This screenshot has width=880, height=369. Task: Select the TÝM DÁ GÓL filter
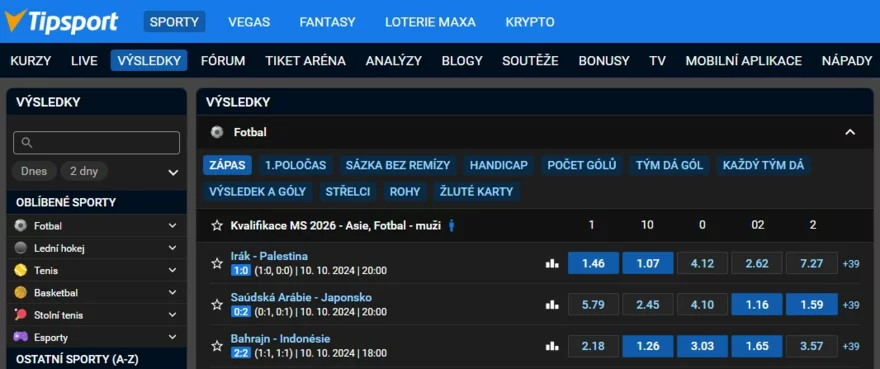tap(670, 165)
